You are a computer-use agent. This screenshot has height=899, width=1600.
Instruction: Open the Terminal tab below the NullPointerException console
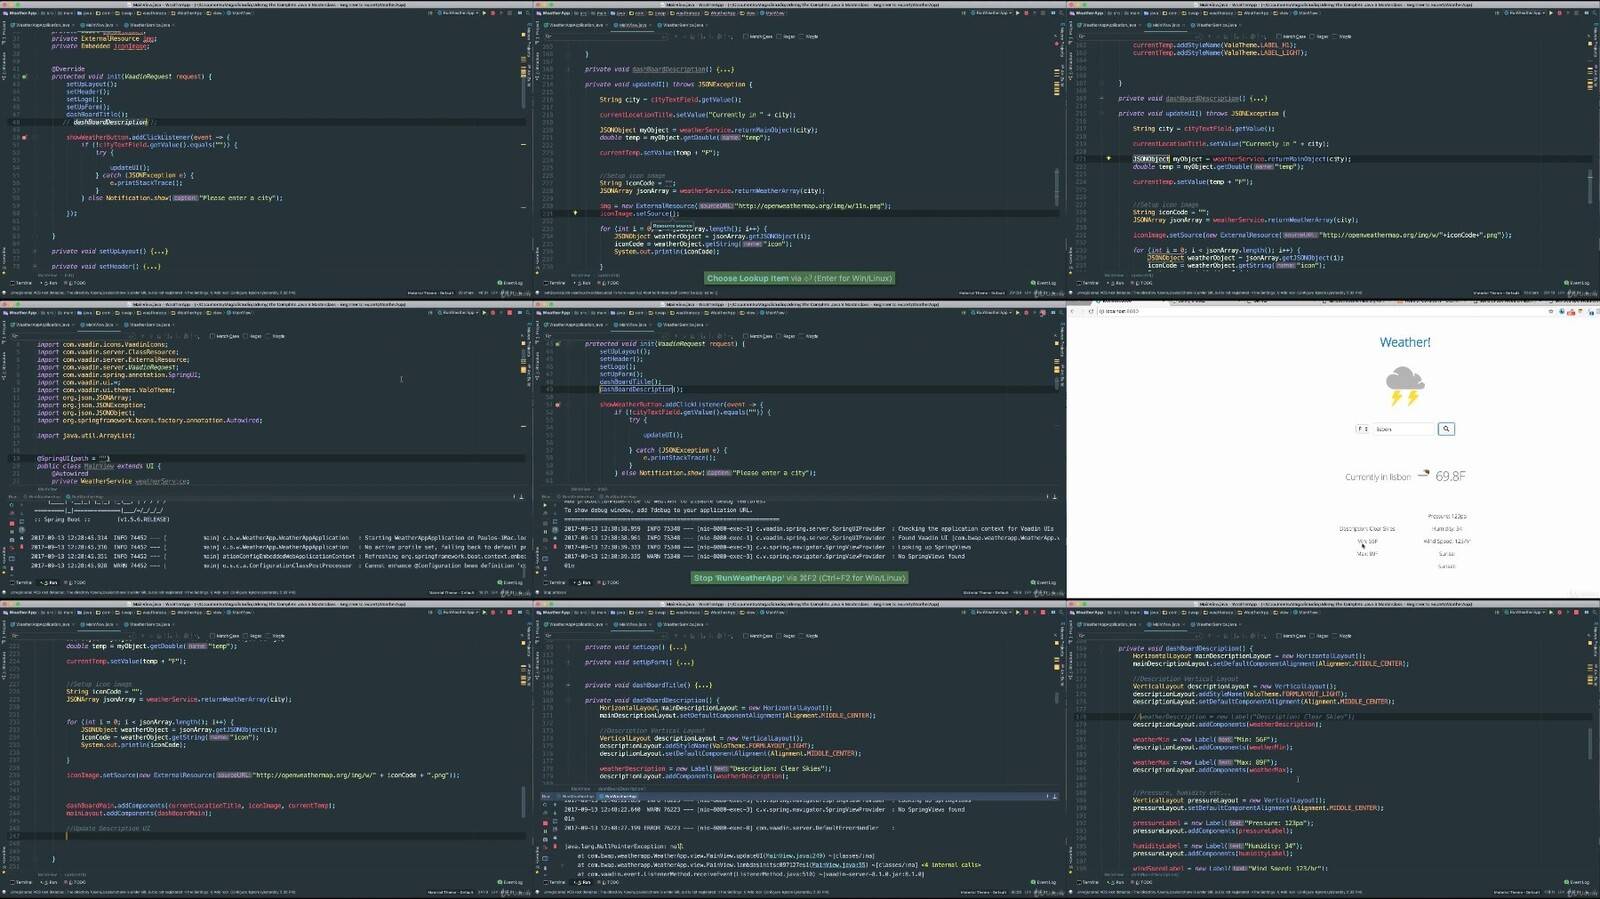555,882
